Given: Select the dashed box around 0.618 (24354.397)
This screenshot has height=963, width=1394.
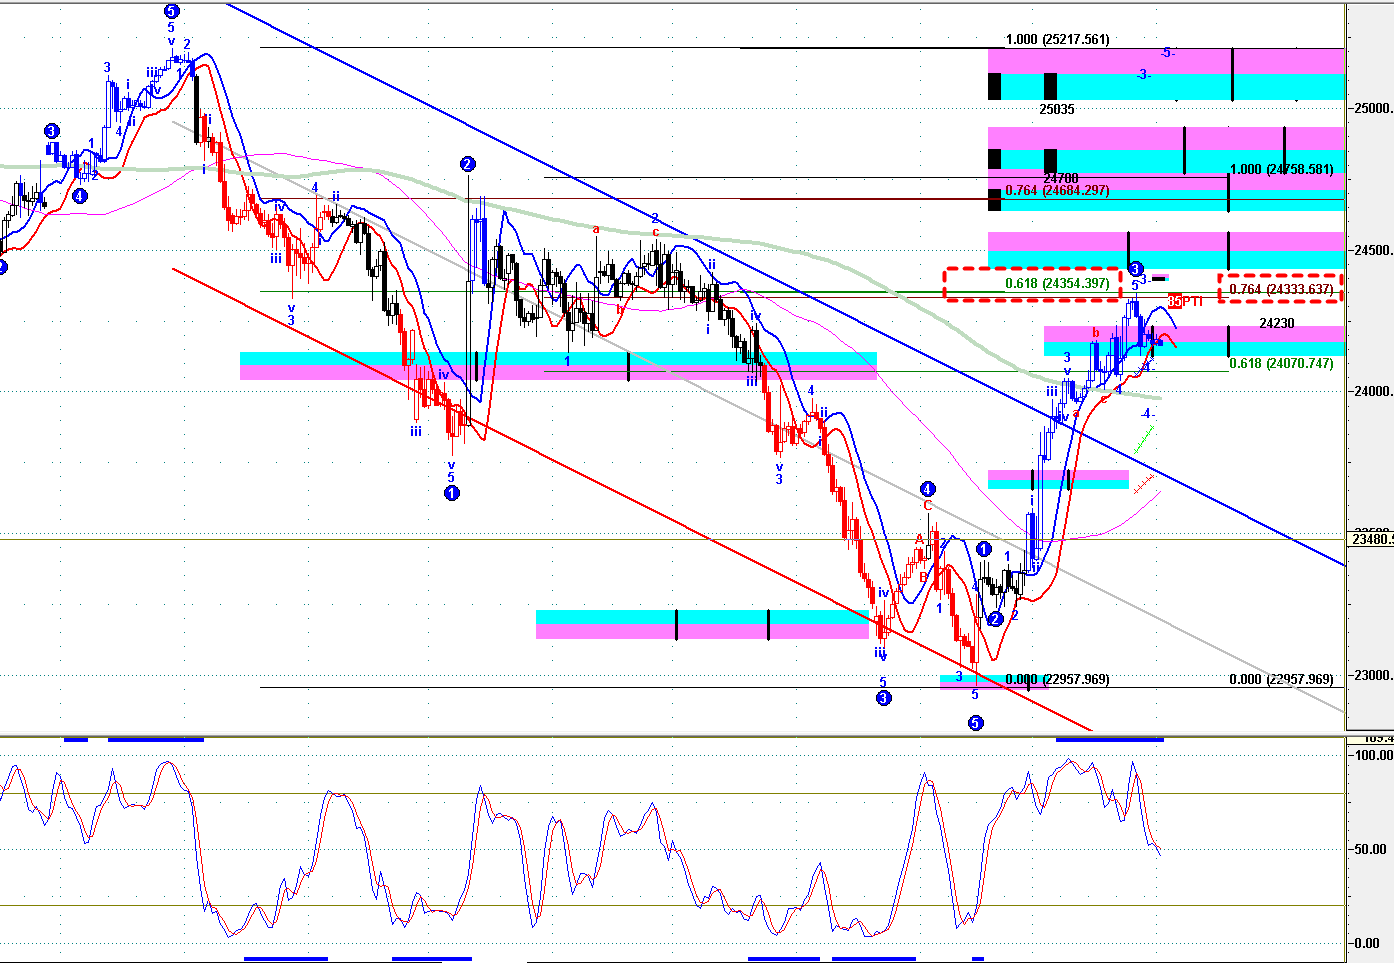Looking at the screenshot, I should click(1034, 284).
